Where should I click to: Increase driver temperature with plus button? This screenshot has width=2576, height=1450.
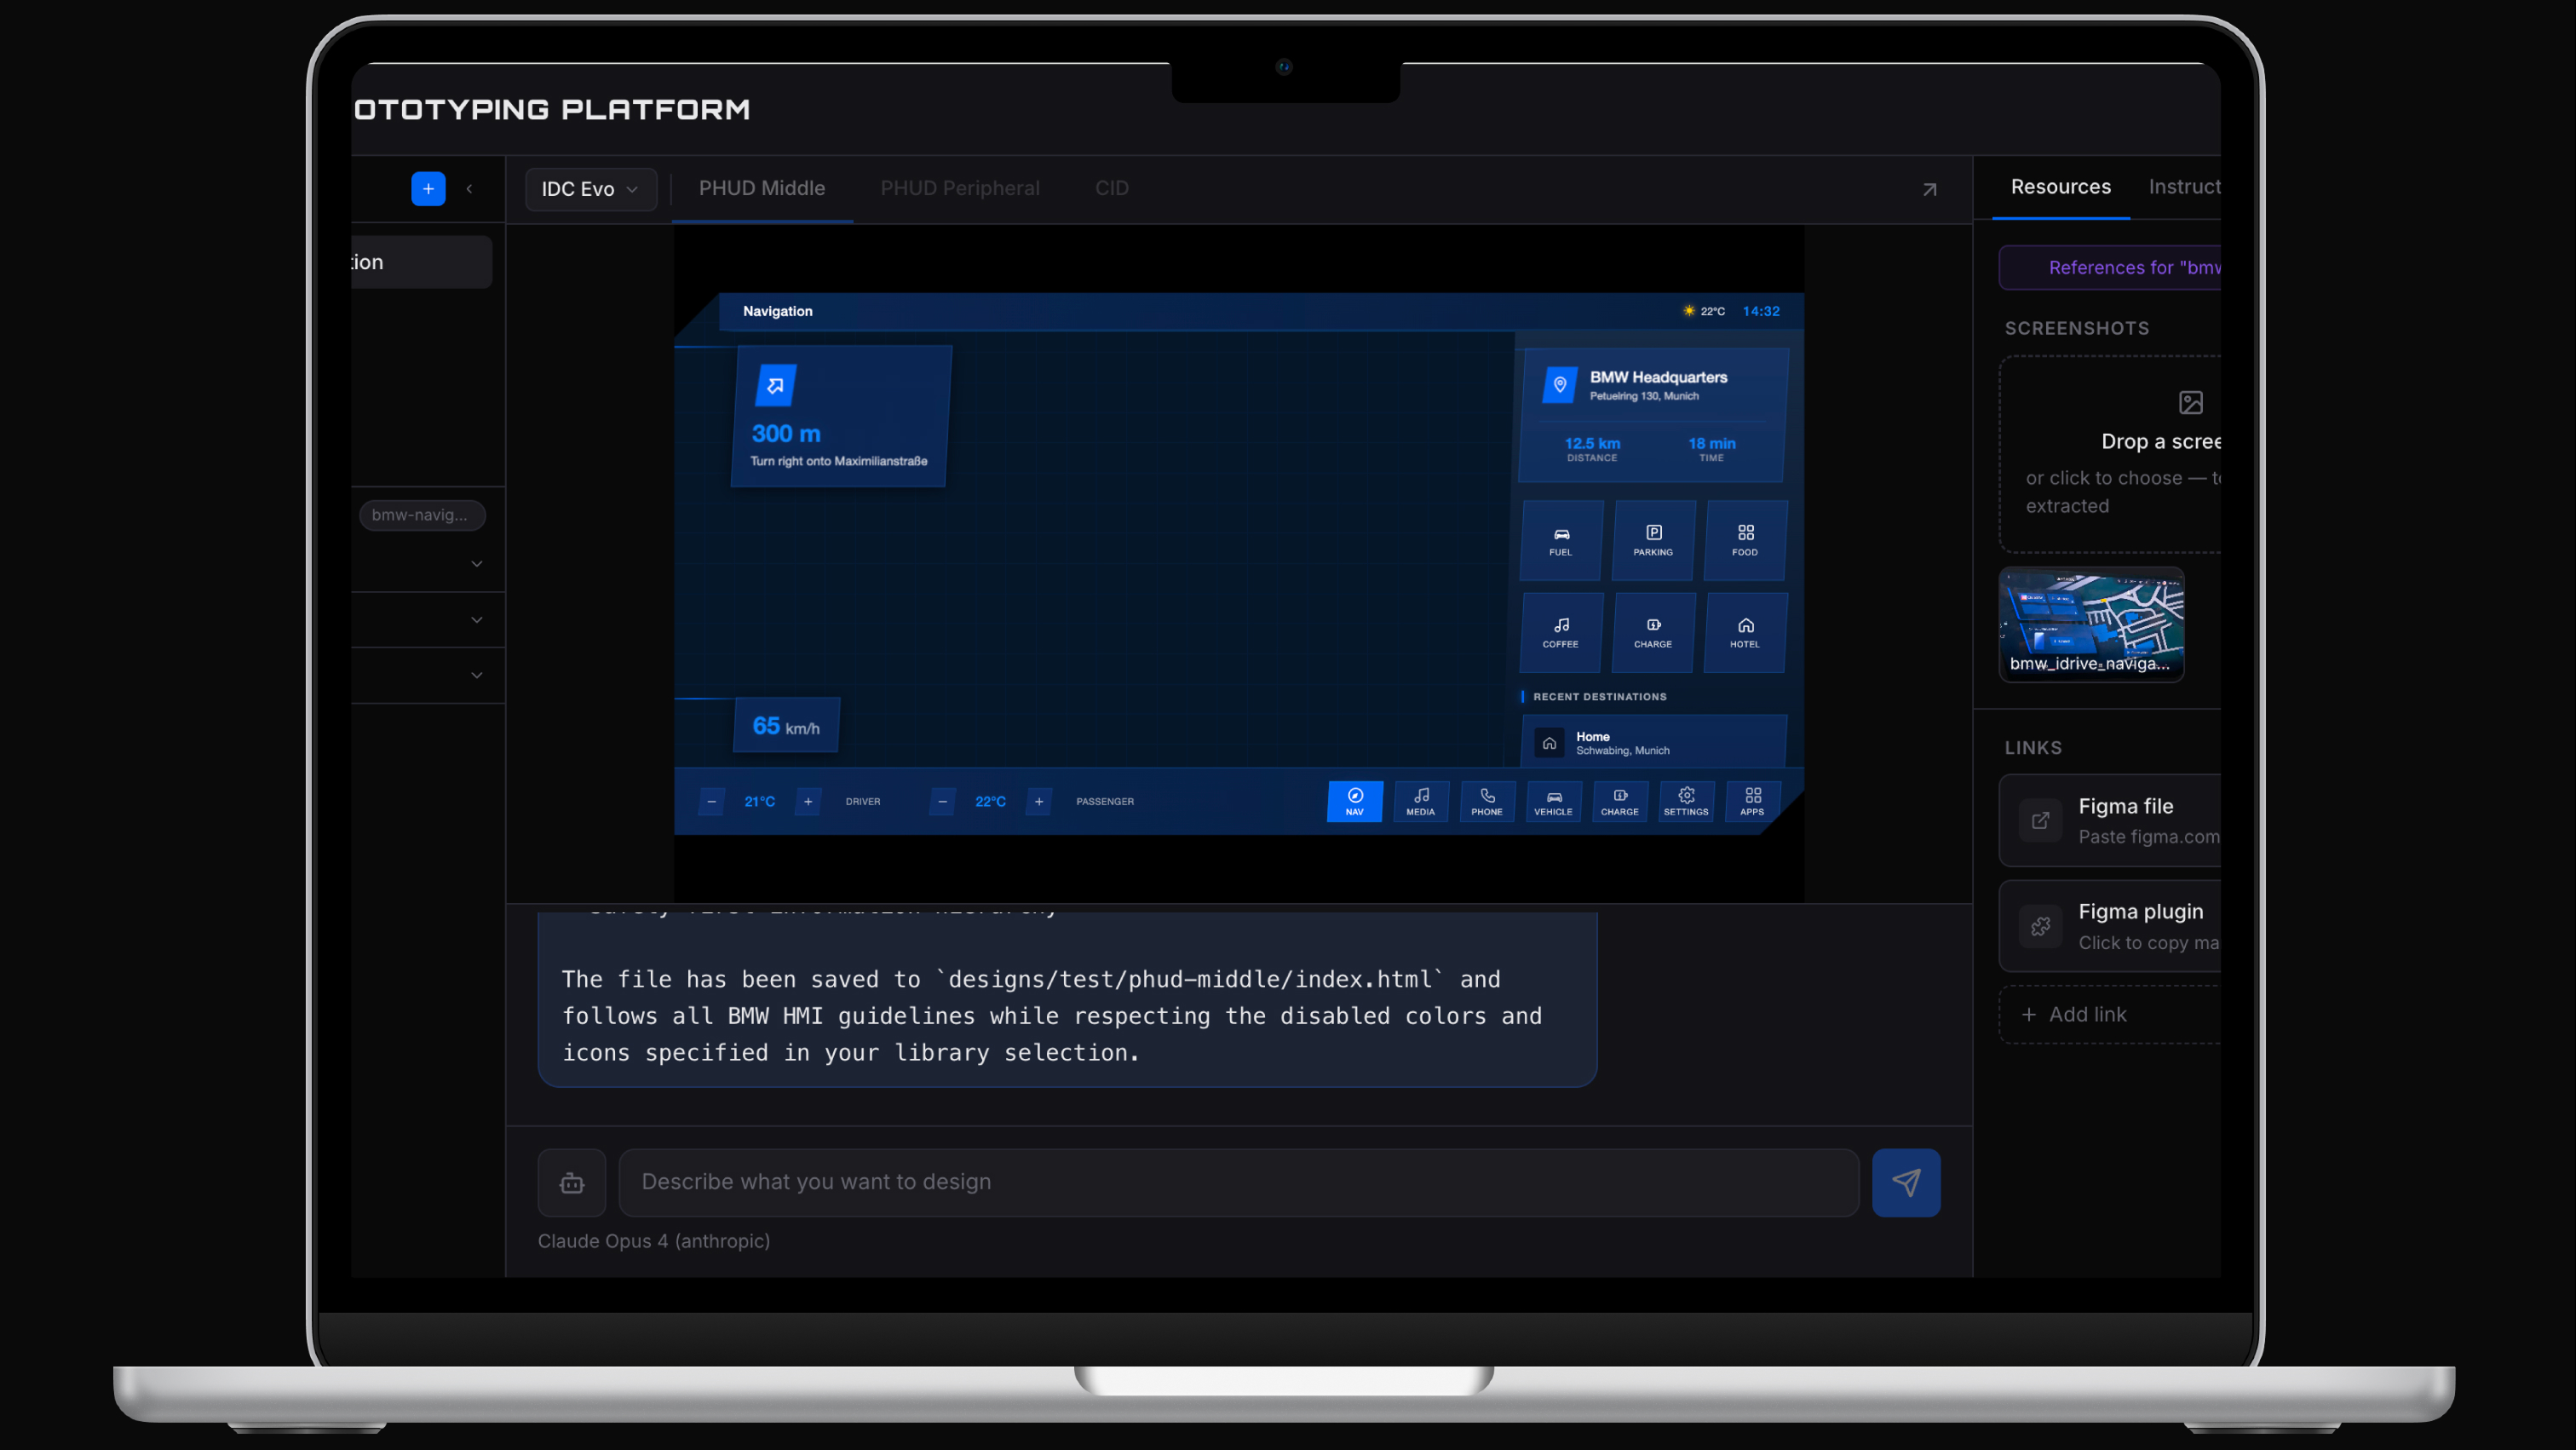coord(808,801)
